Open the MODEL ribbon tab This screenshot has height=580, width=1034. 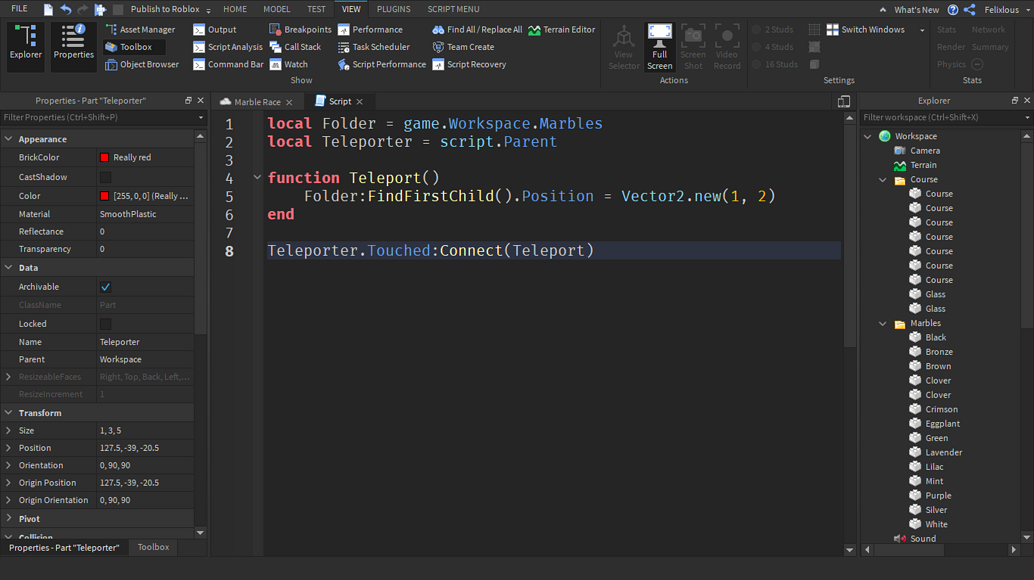(276, 8)
